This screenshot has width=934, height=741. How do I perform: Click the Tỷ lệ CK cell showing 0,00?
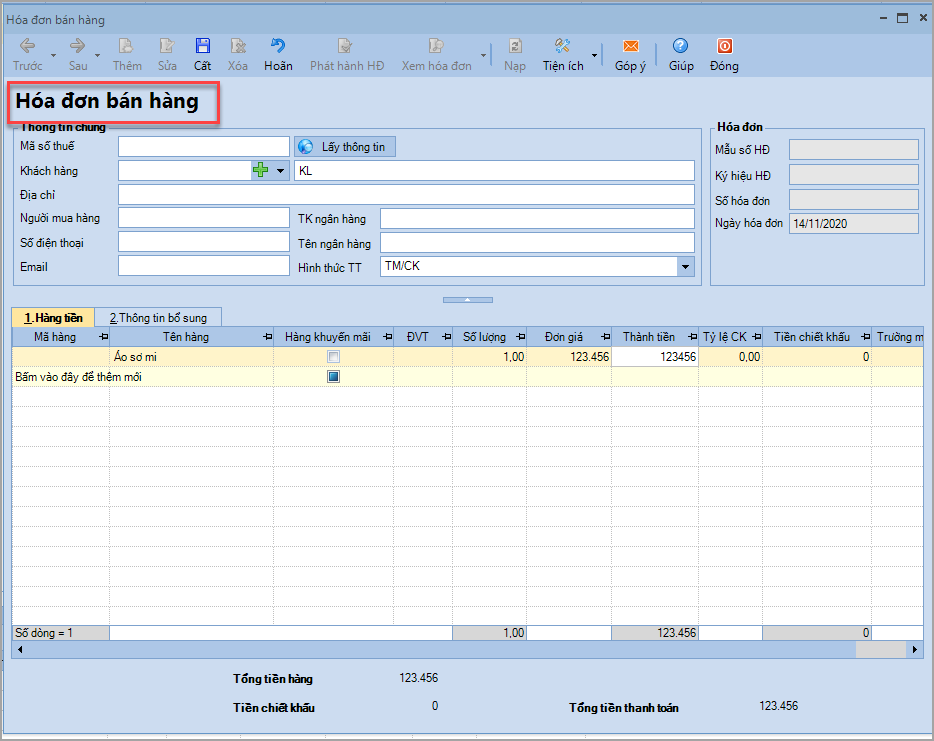point(730,357)
